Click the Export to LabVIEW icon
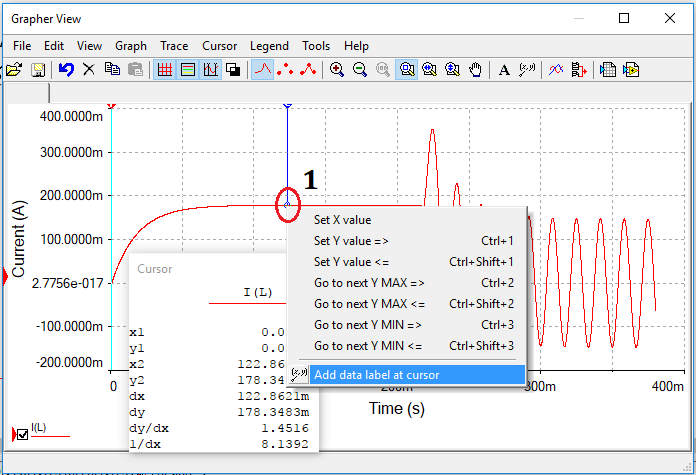This screenshot has height=475, width=696. 631,70
